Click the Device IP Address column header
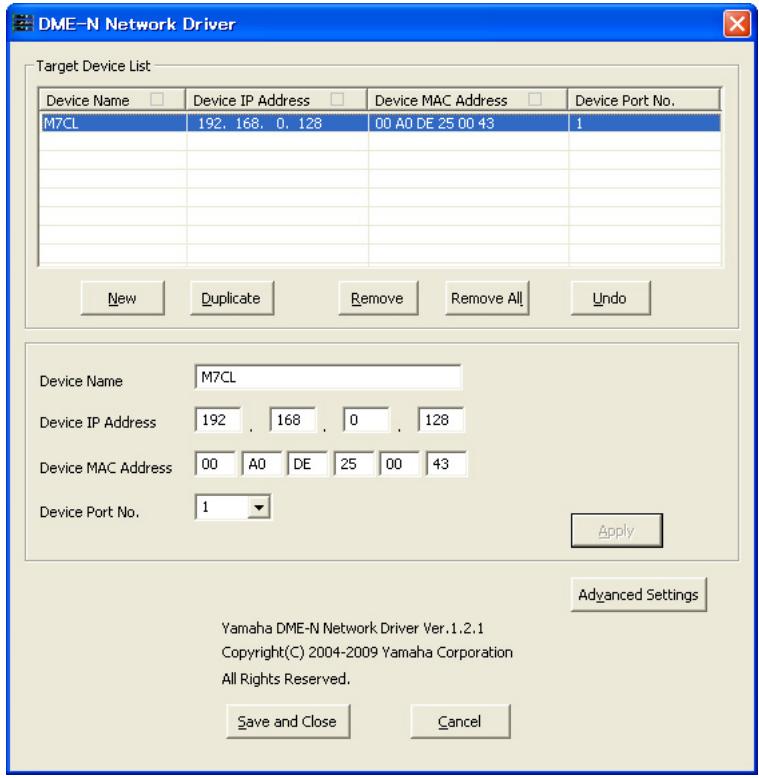 [x=276, y=100]
